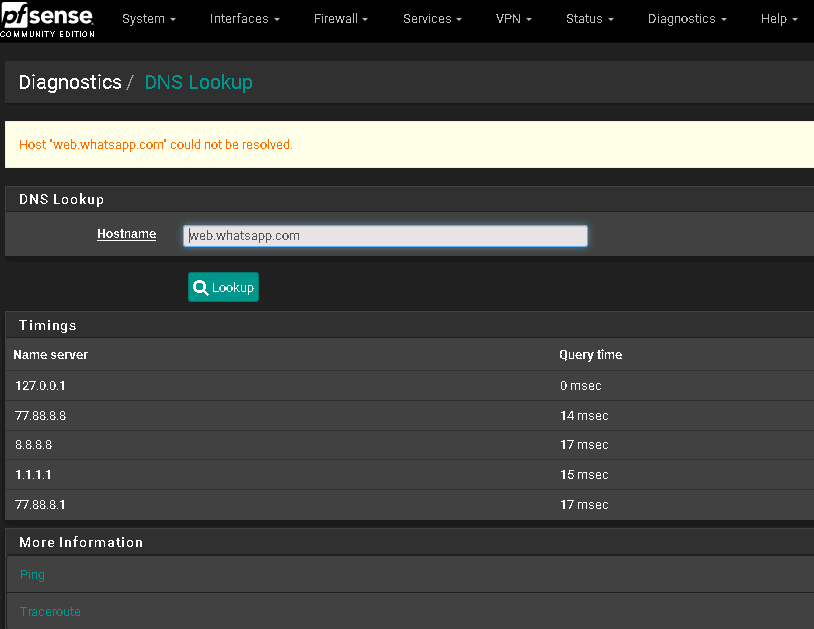This screenshot has width=814, height=629.
Task: Click the DNS Lookup breadcrumb link
Action: (198, 83)
